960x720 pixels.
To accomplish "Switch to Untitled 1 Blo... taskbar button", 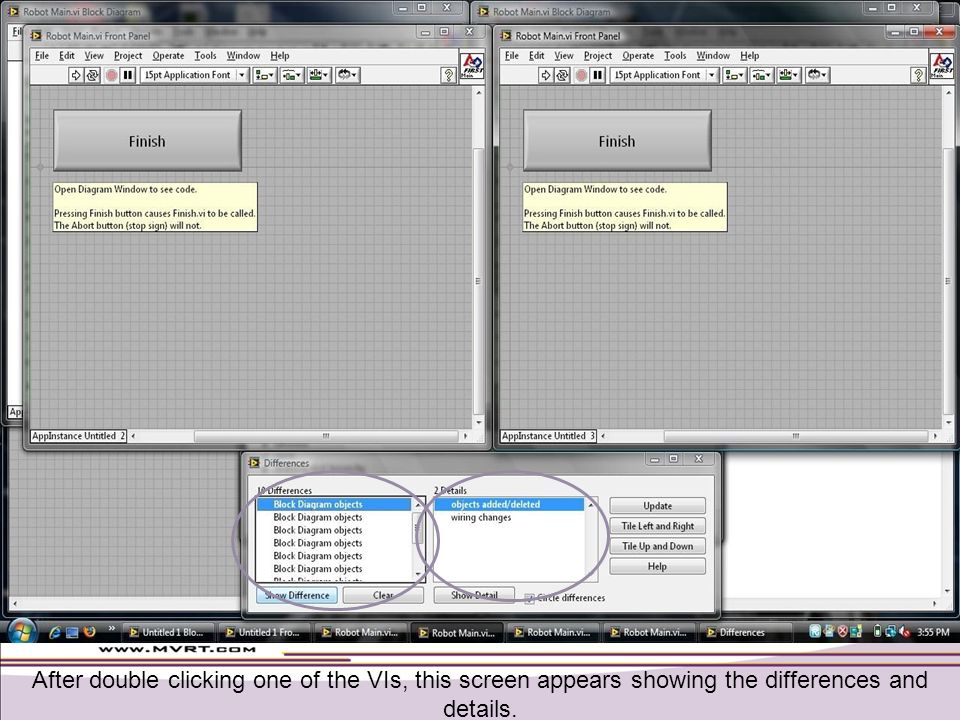I will point(168,632).
